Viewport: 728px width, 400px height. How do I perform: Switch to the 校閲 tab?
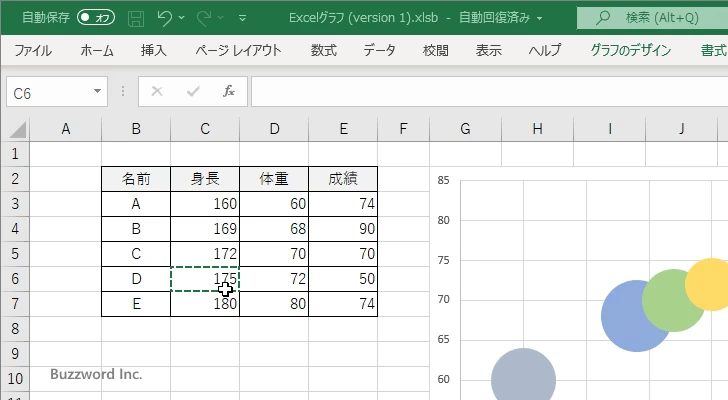click(x=436, y=50)
